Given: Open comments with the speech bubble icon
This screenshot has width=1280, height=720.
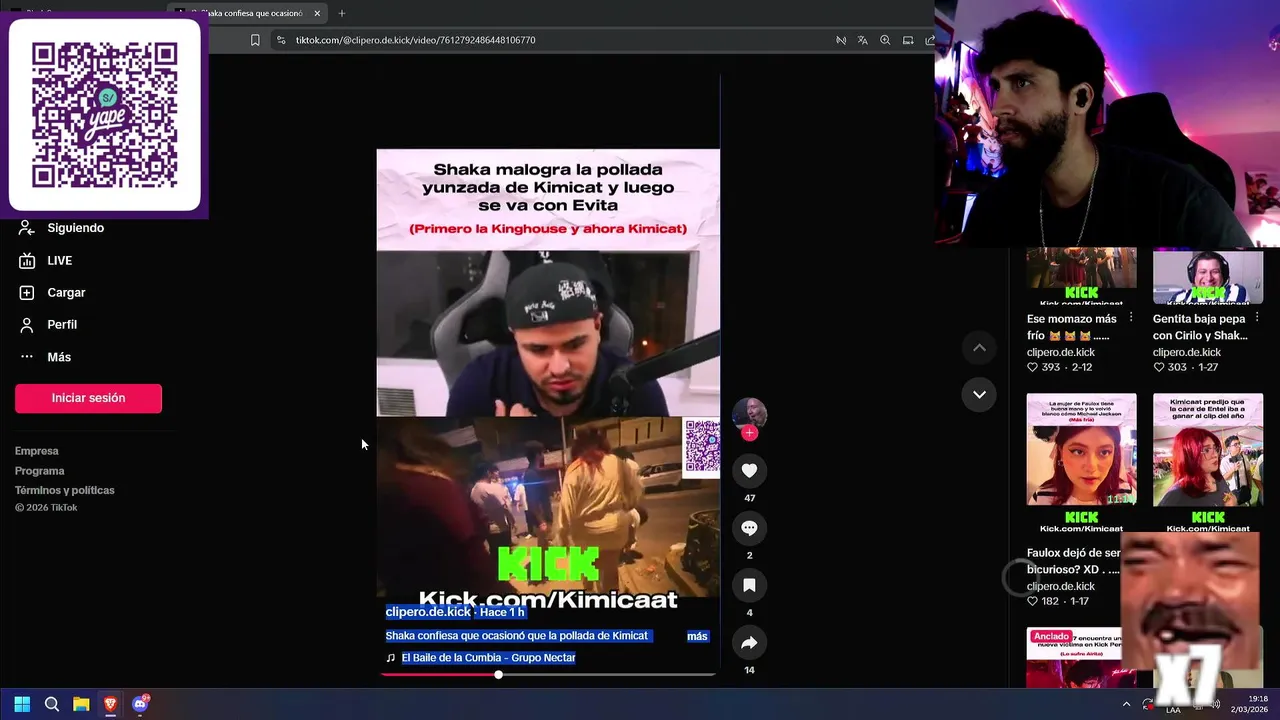Looking at the screenshot, I should point(749,528).
